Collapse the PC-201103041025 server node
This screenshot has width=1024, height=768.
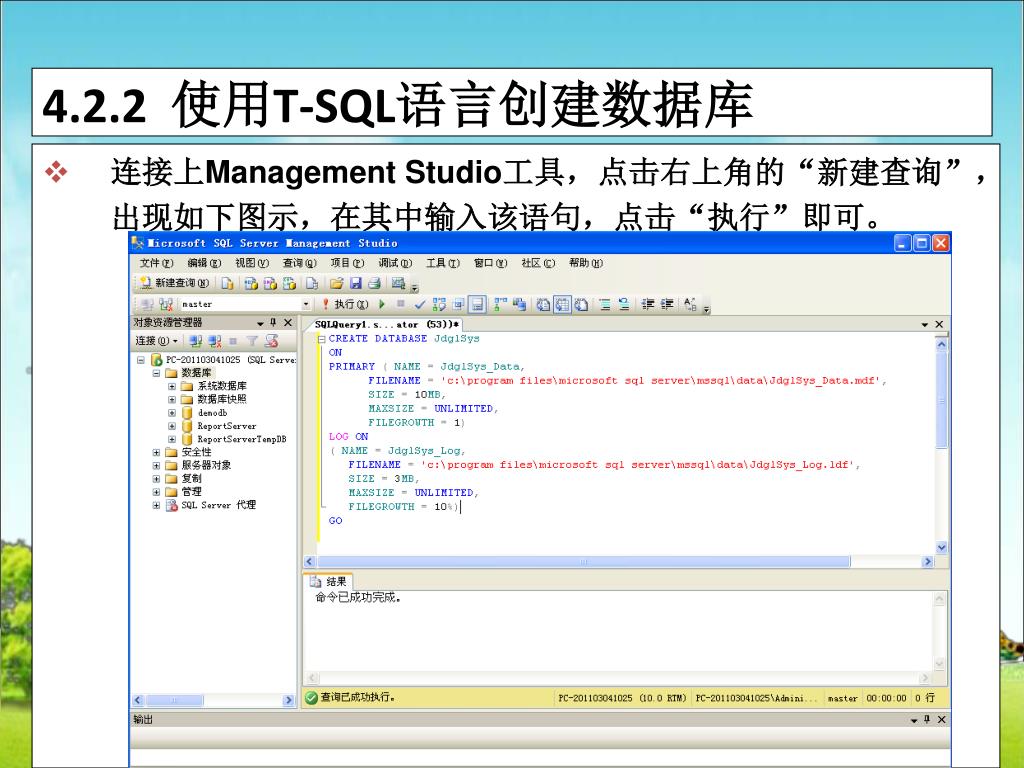tap(140, 360)
